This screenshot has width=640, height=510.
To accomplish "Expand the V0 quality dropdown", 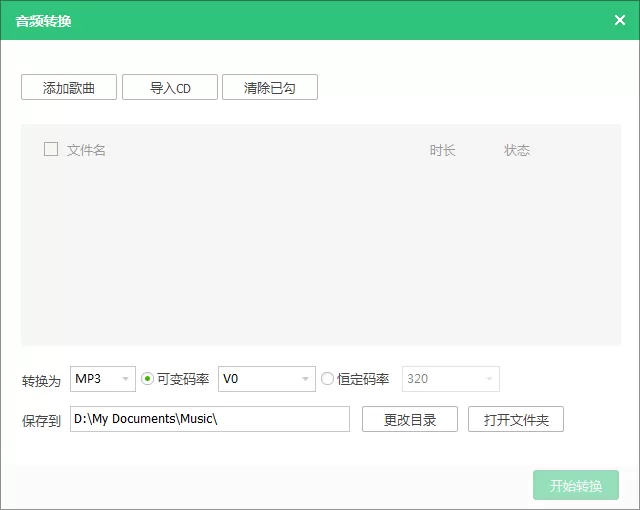I will click(267, 379).
